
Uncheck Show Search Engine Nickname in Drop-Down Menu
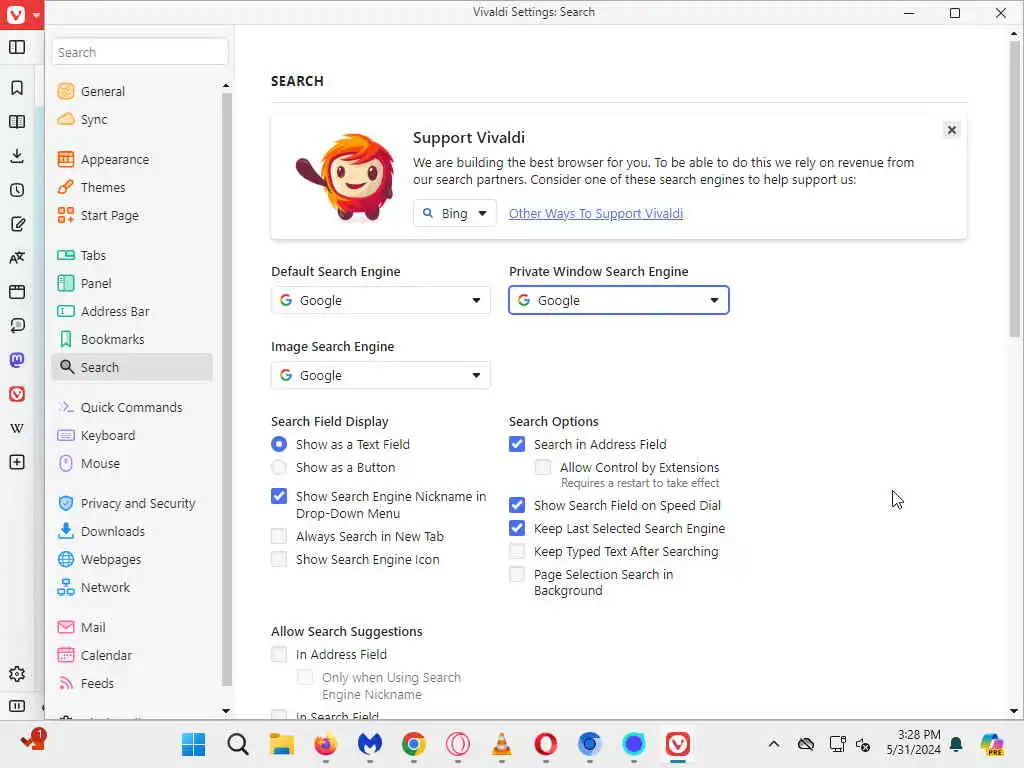pyautogui.click(x=279, y=496)
